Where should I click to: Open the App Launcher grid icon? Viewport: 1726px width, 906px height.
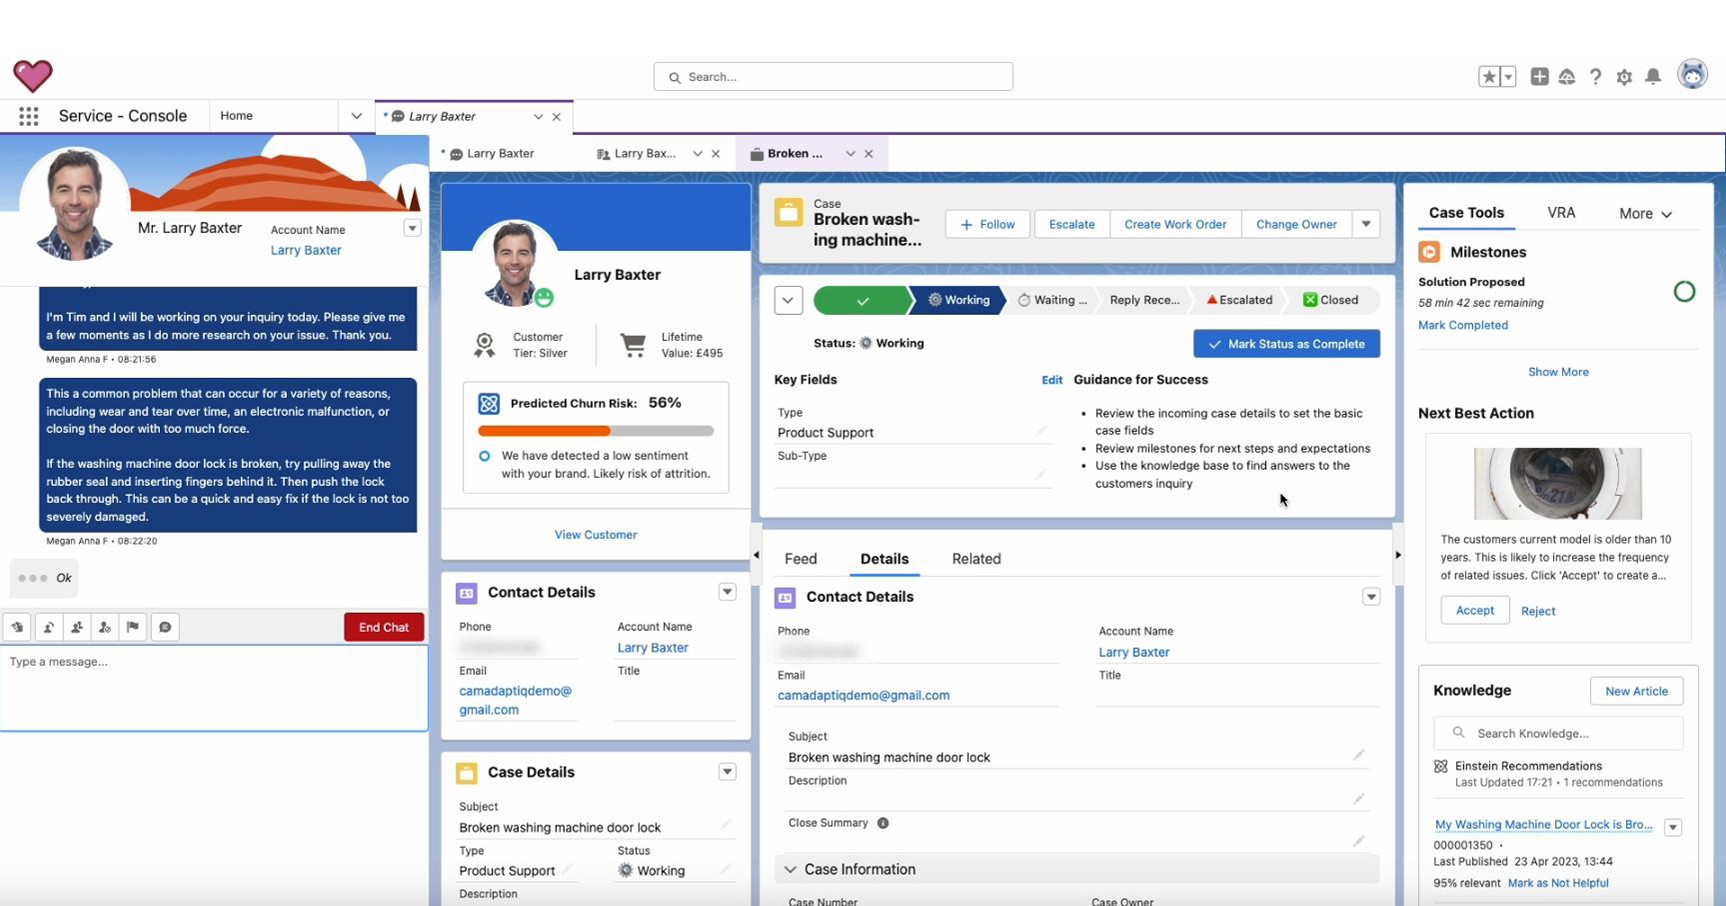29,116
